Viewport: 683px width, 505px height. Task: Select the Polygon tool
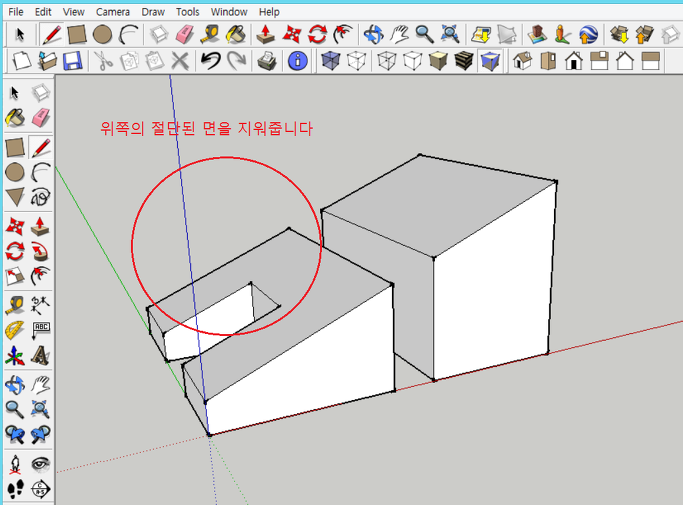pyautogui.click(x=15, y=197)
